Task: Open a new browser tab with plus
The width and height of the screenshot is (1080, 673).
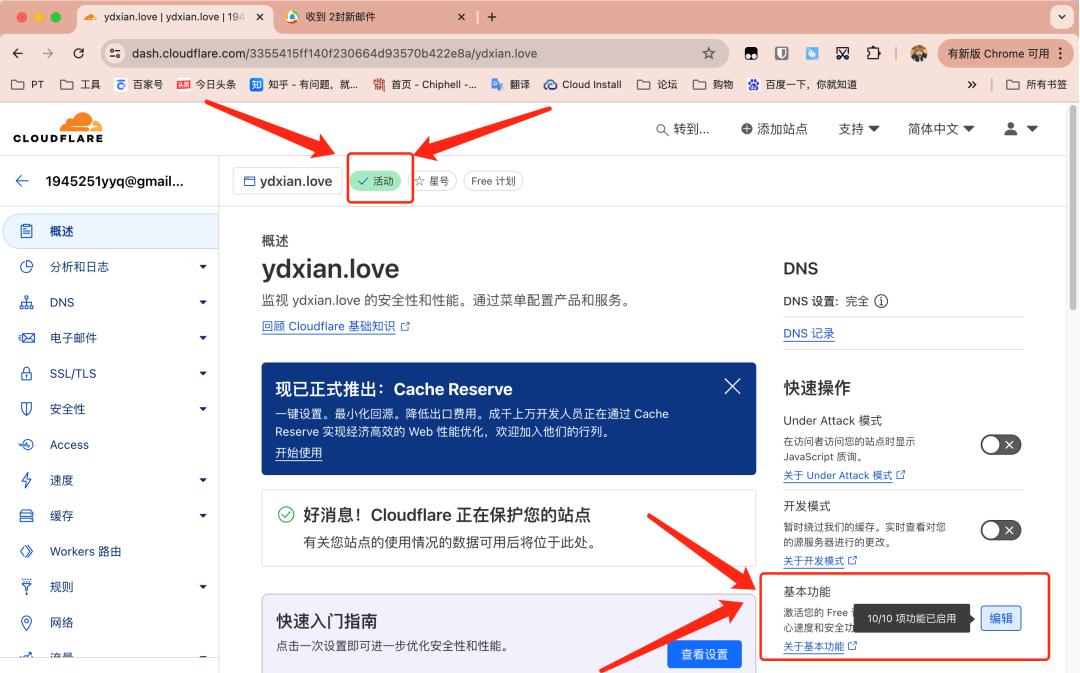Action: coord(492,17)
